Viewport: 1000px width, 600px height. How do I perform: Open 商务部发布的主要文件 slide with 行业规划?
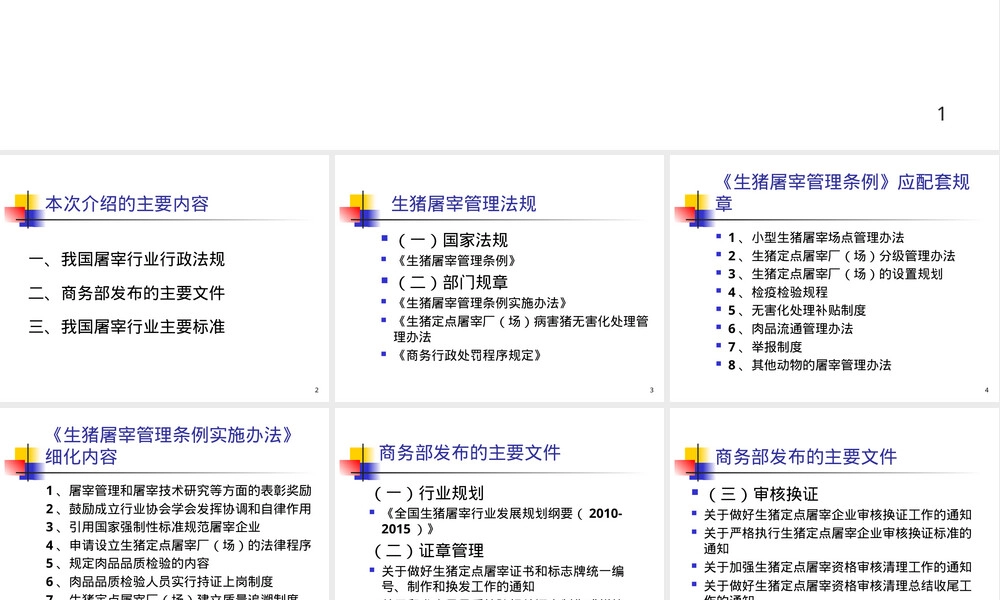(x=499, y=504)
